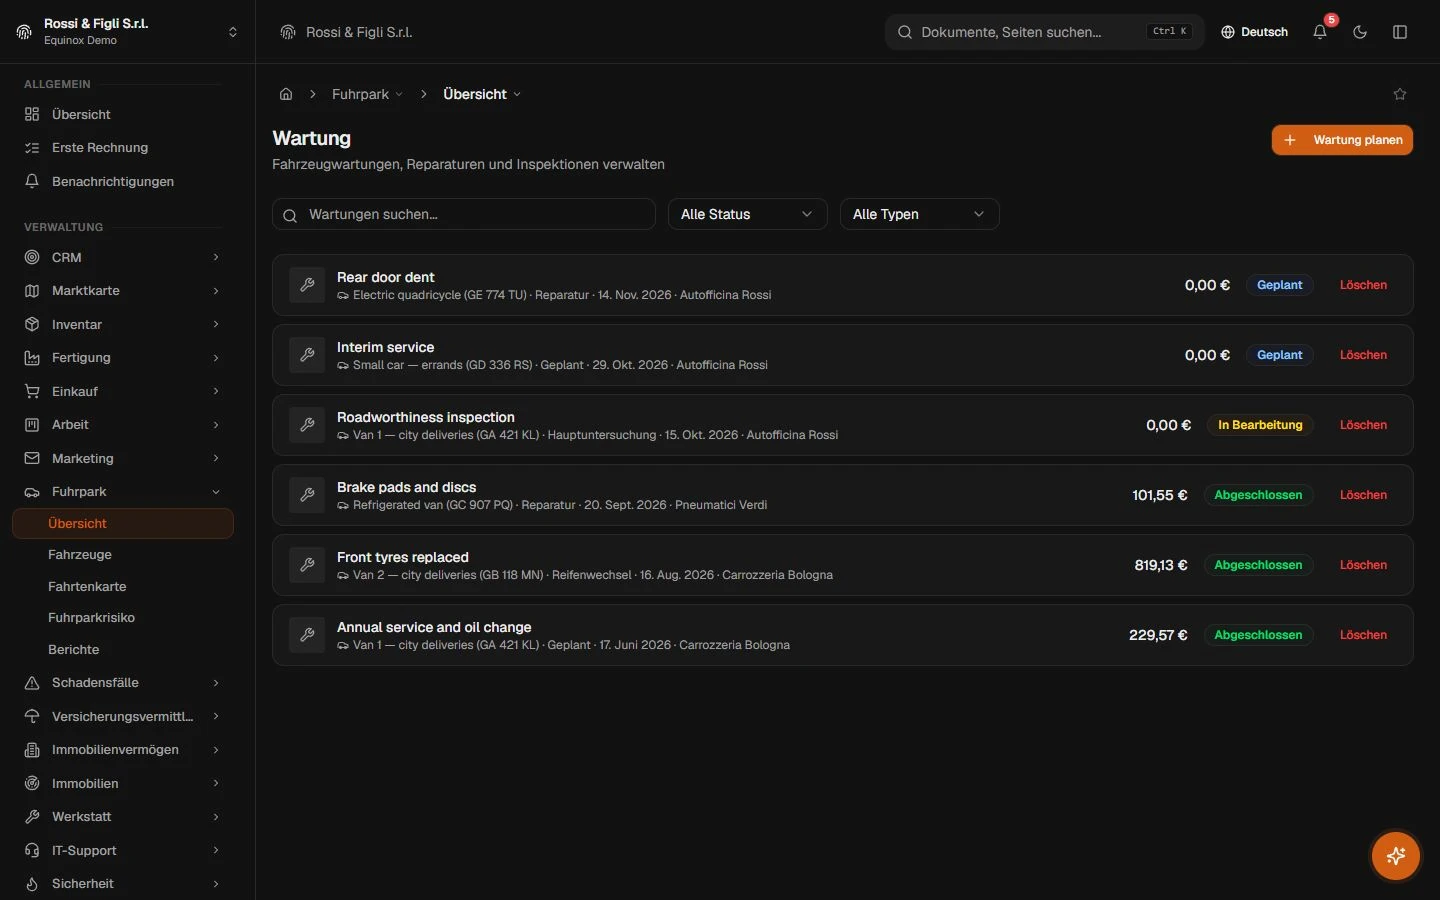The width and height of the screenshot is (1440, 900).
Task: Click the Wartung planen button
Action: (x=1342, y=140)
